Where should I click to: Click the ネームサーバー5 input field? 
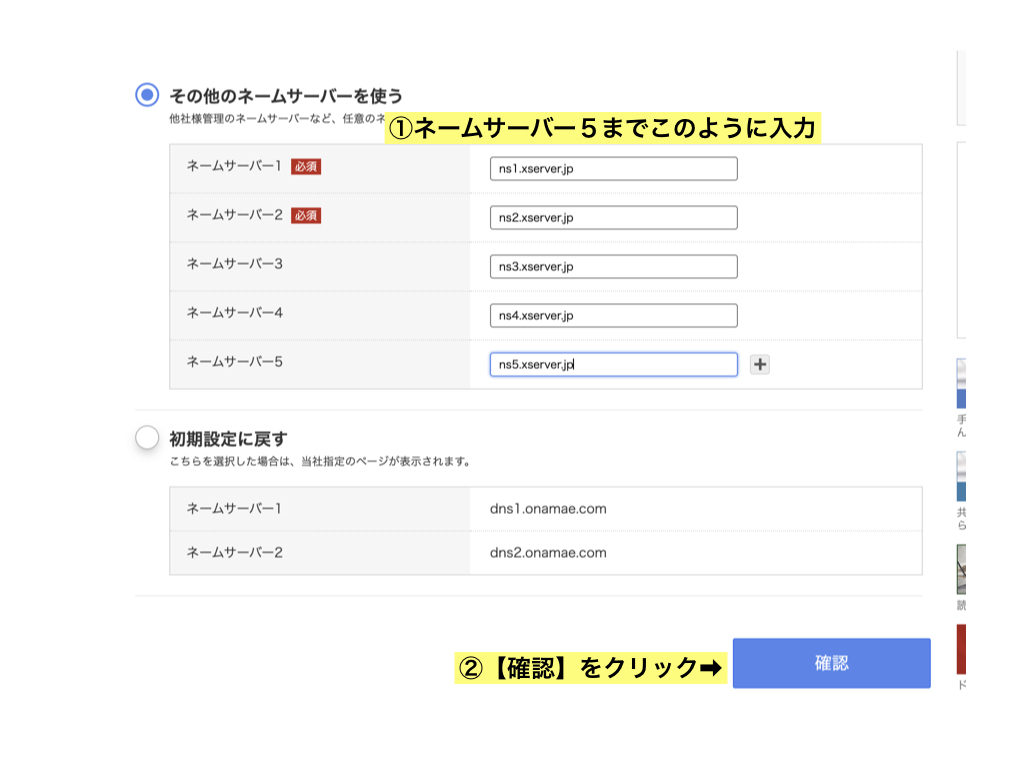tap(613, 364)
